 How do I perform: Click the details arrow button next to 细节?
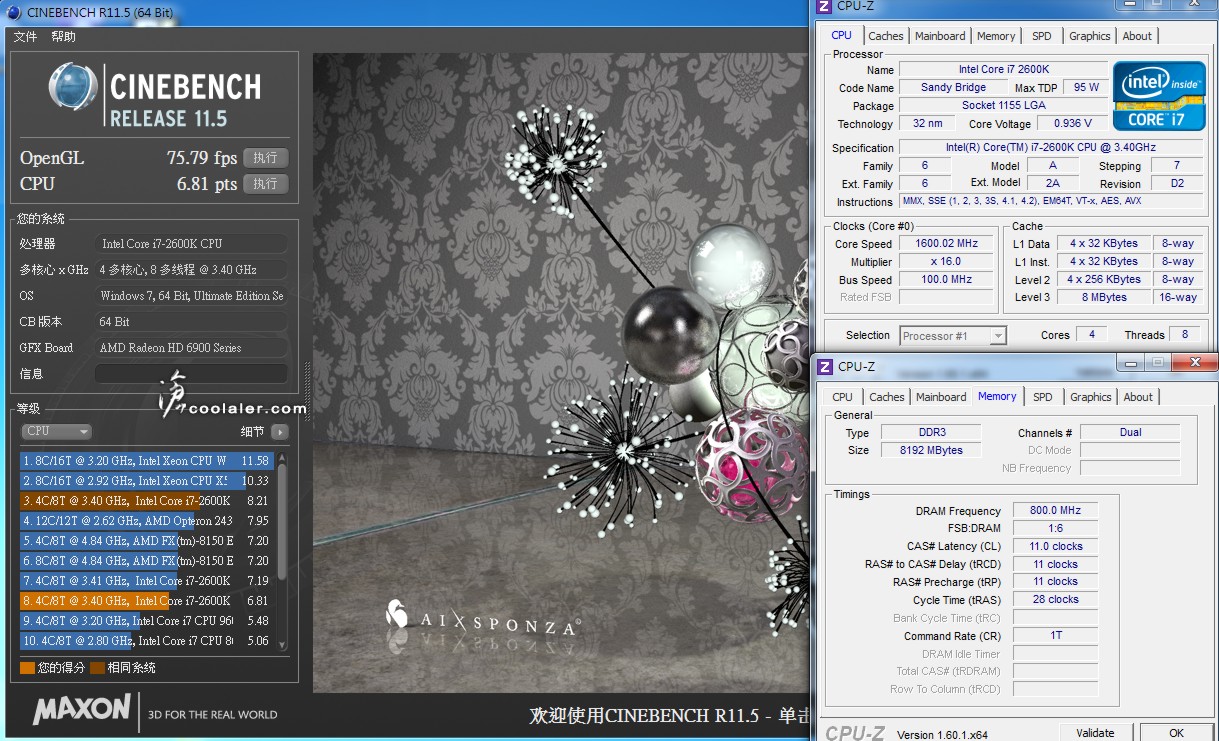pos(279,432)
